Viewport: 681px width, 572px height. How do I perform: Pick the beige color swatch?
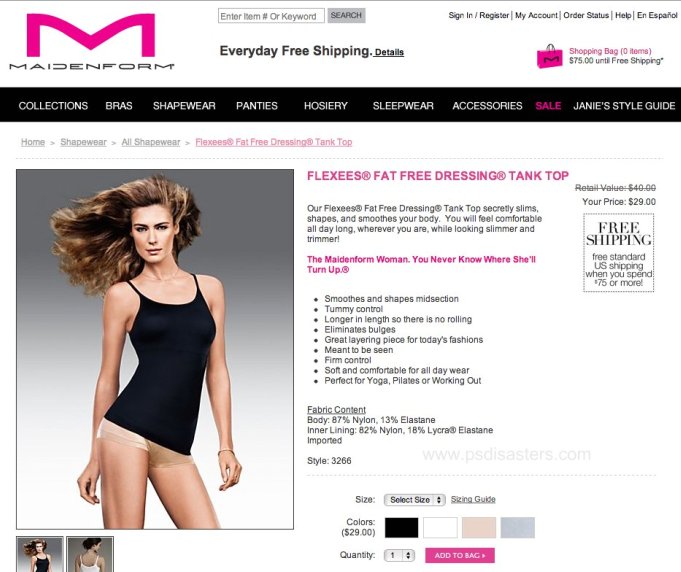click(x=479, y=528)
